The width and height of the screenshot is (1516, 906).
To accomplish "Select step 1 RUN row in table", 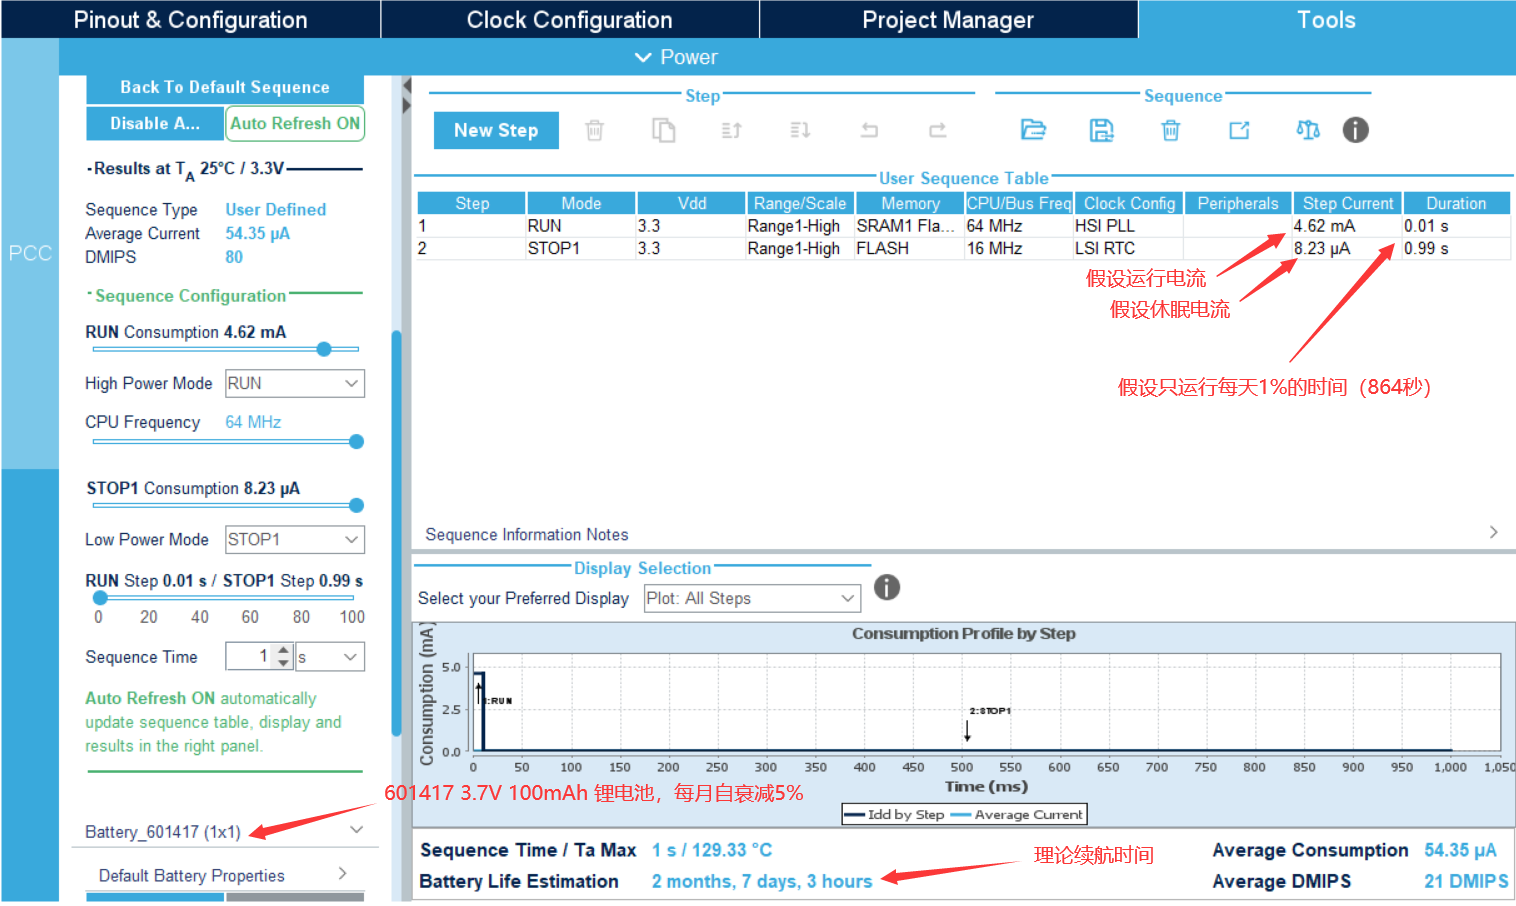I will coord(962,226).
